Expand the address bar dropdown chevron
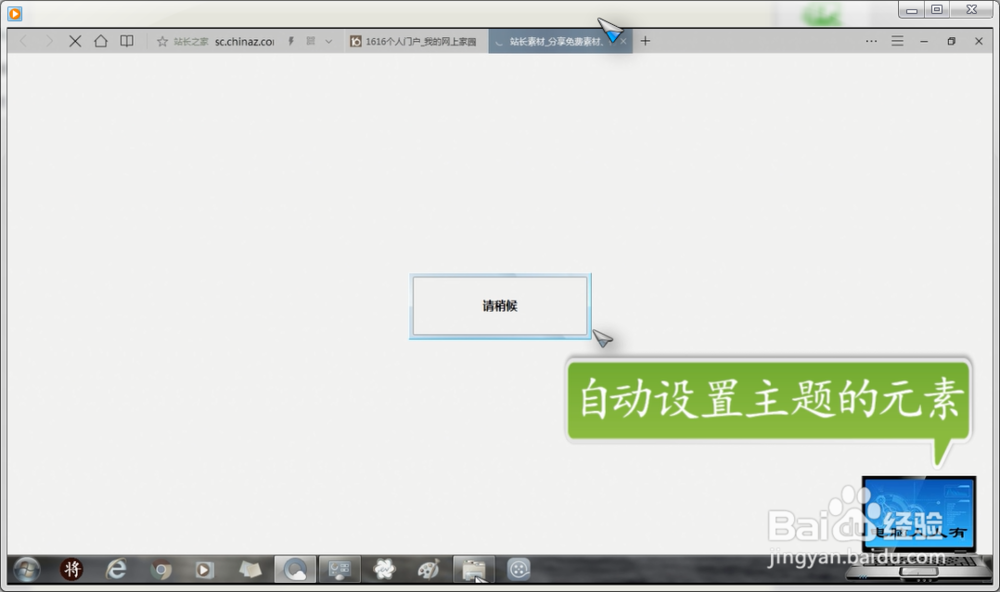The image size is (1000, 592). pyautogui.click(x=328, y=41)
